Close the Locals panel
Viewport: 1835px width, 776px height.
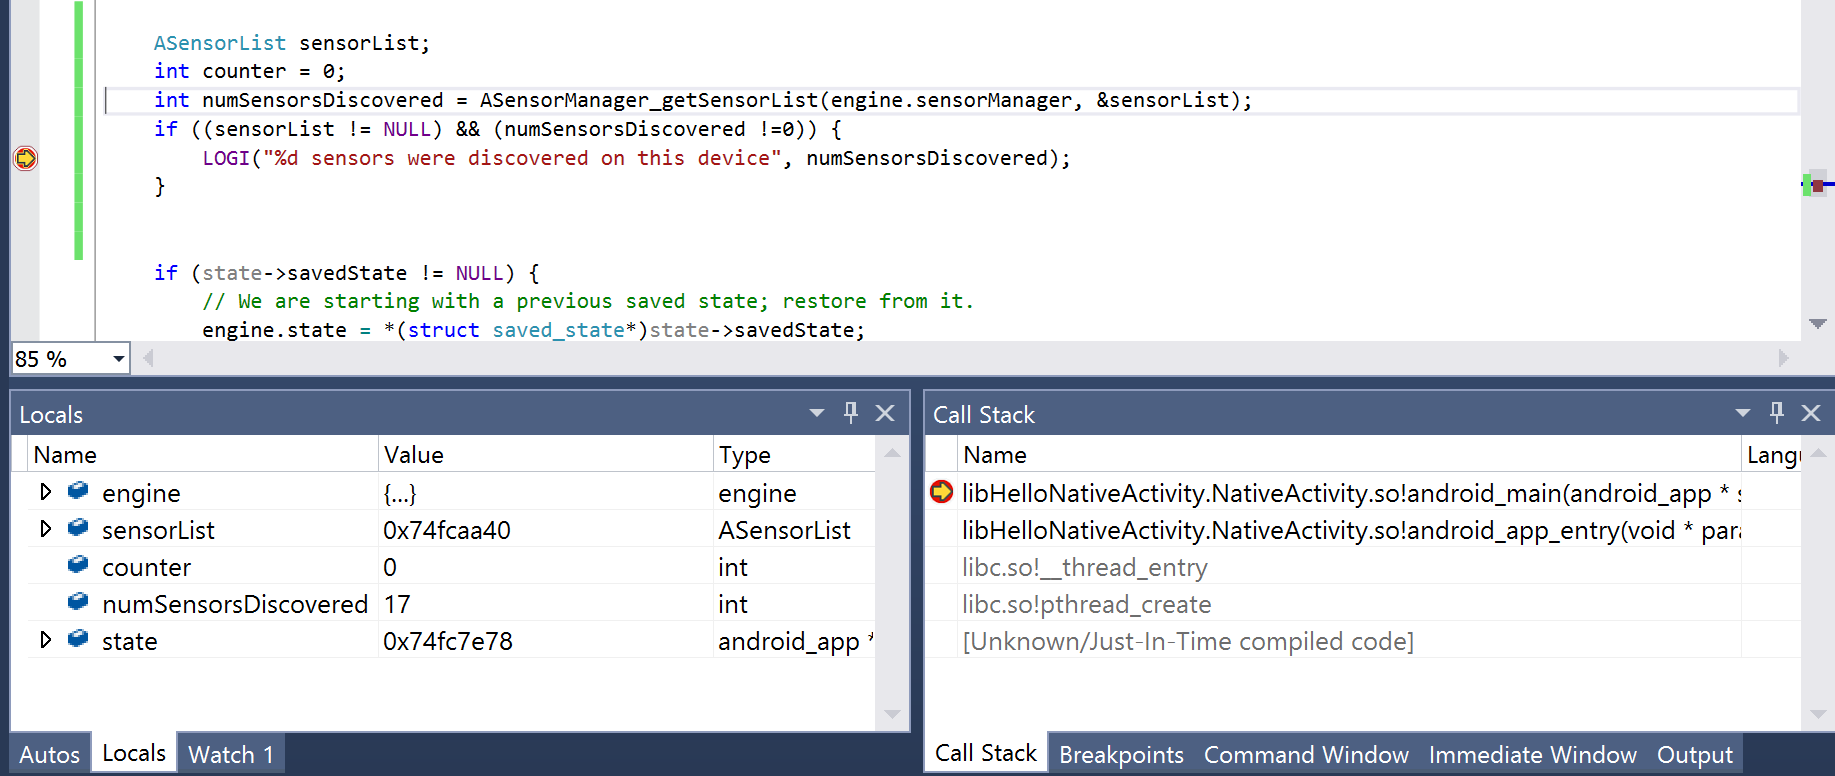coord(885,413)
